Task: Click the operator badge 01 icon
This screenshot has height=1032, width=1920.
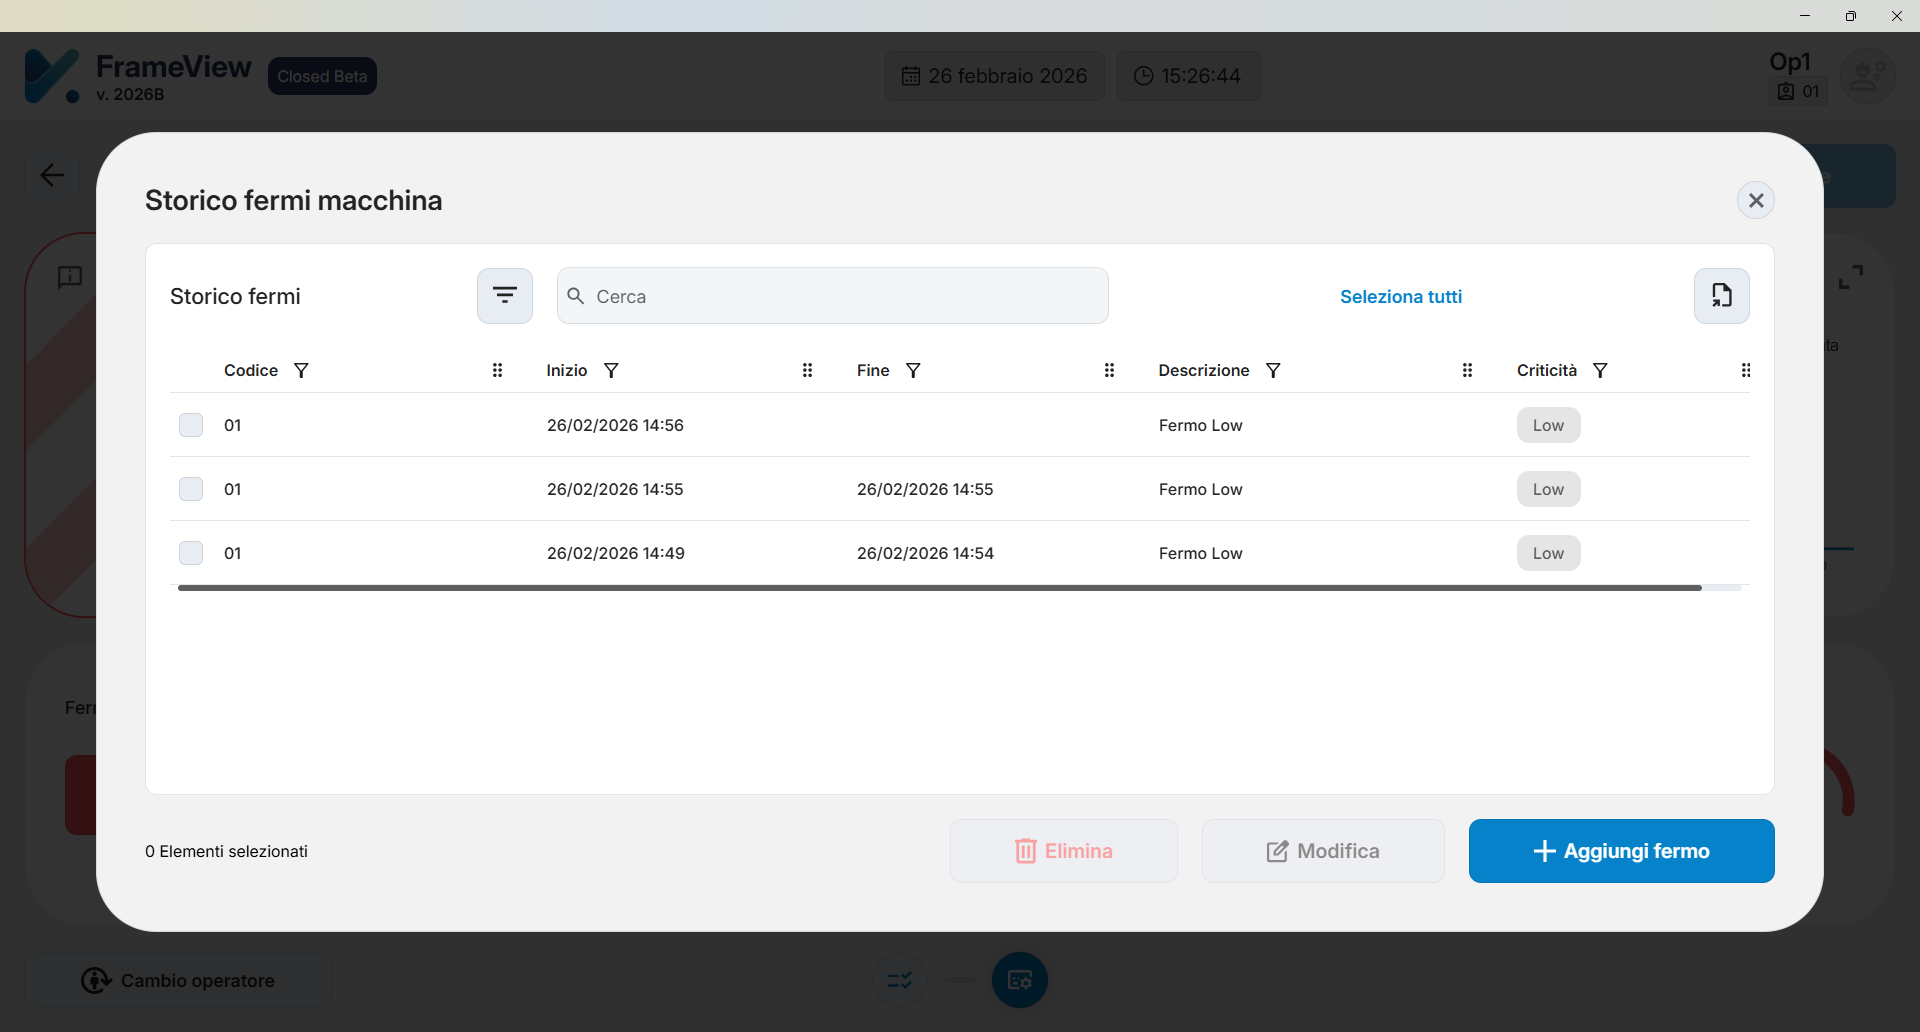Action: point(1786,92)
